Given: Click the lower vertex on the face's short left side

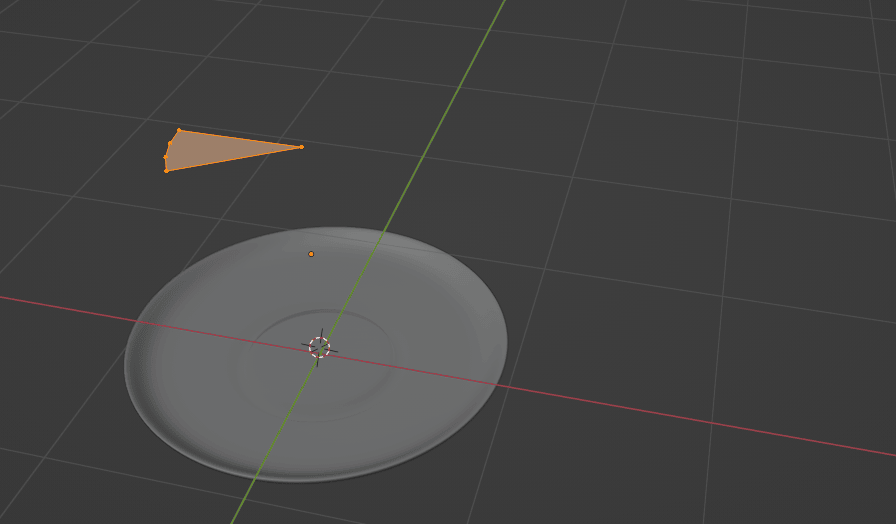Looking at the screenshot, I should [x=165, y=157].
